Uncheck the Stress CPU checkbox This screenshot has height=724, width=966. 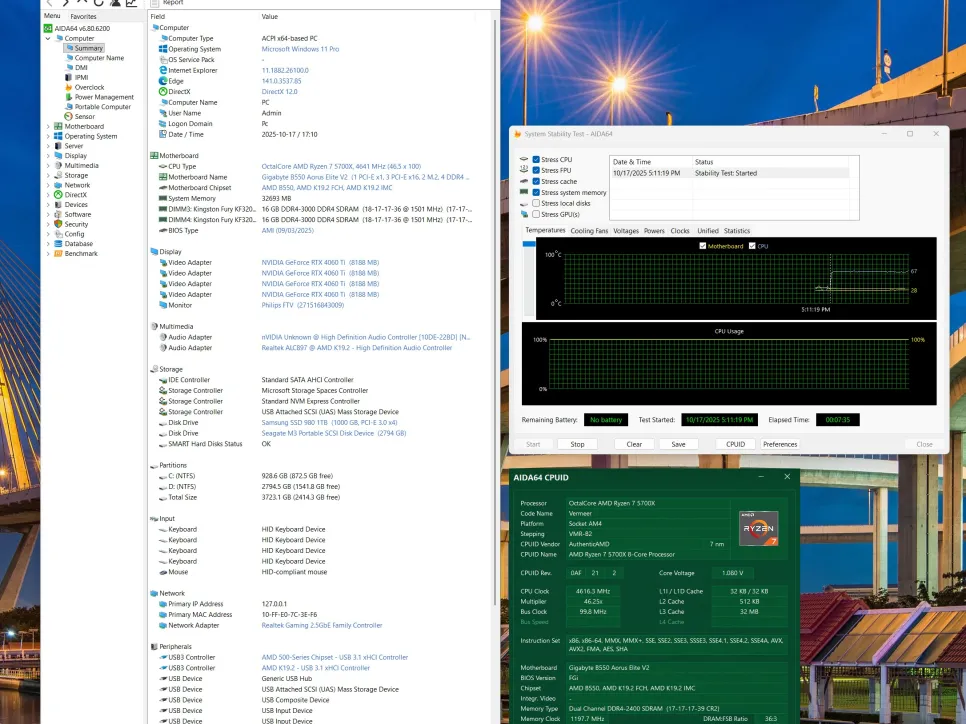(537, 160)
